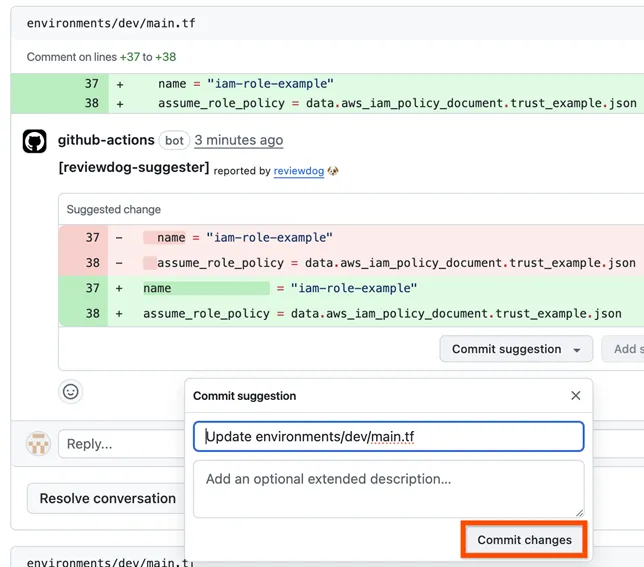Viewport: 644px width, 567px height.
Task: Click the dog emoji next to reviewdog
Action: [333, 171]
